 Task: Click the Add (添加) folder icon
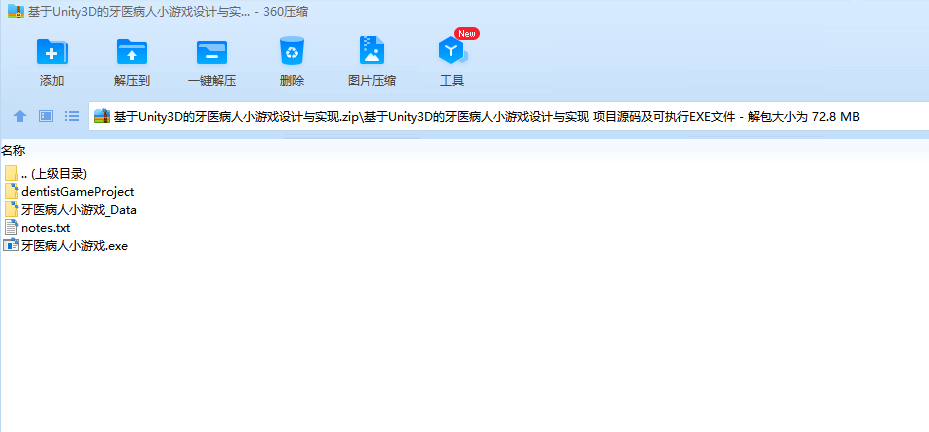coord(52,52)
